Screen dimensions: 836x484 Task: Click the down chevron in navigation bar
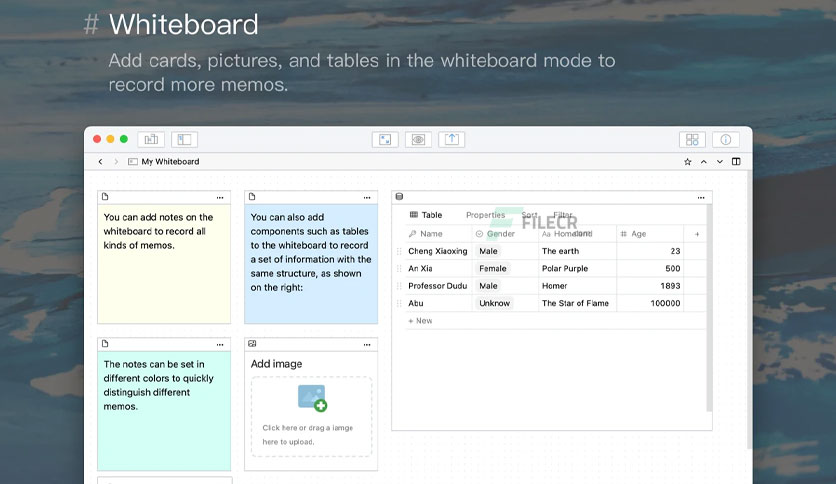pos(720,162)
